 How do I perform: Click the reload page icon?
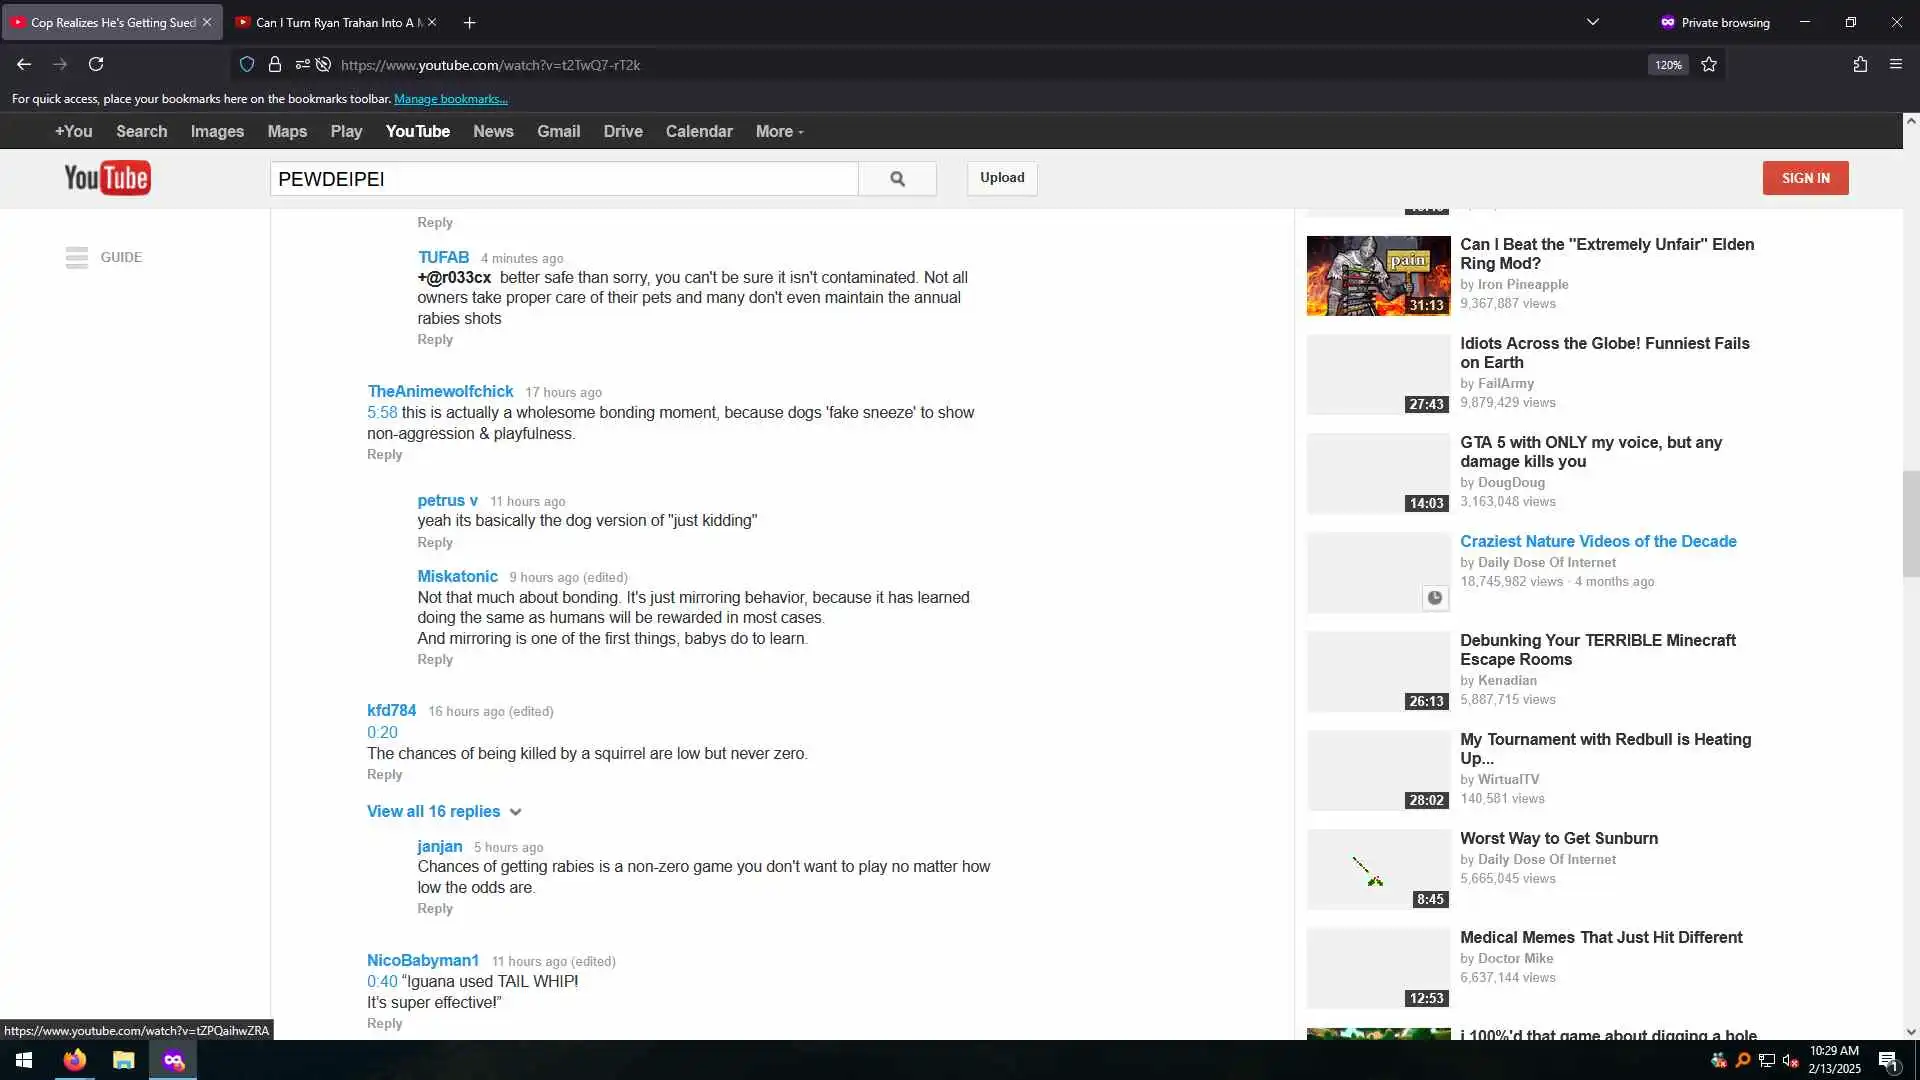click(96, 65)
